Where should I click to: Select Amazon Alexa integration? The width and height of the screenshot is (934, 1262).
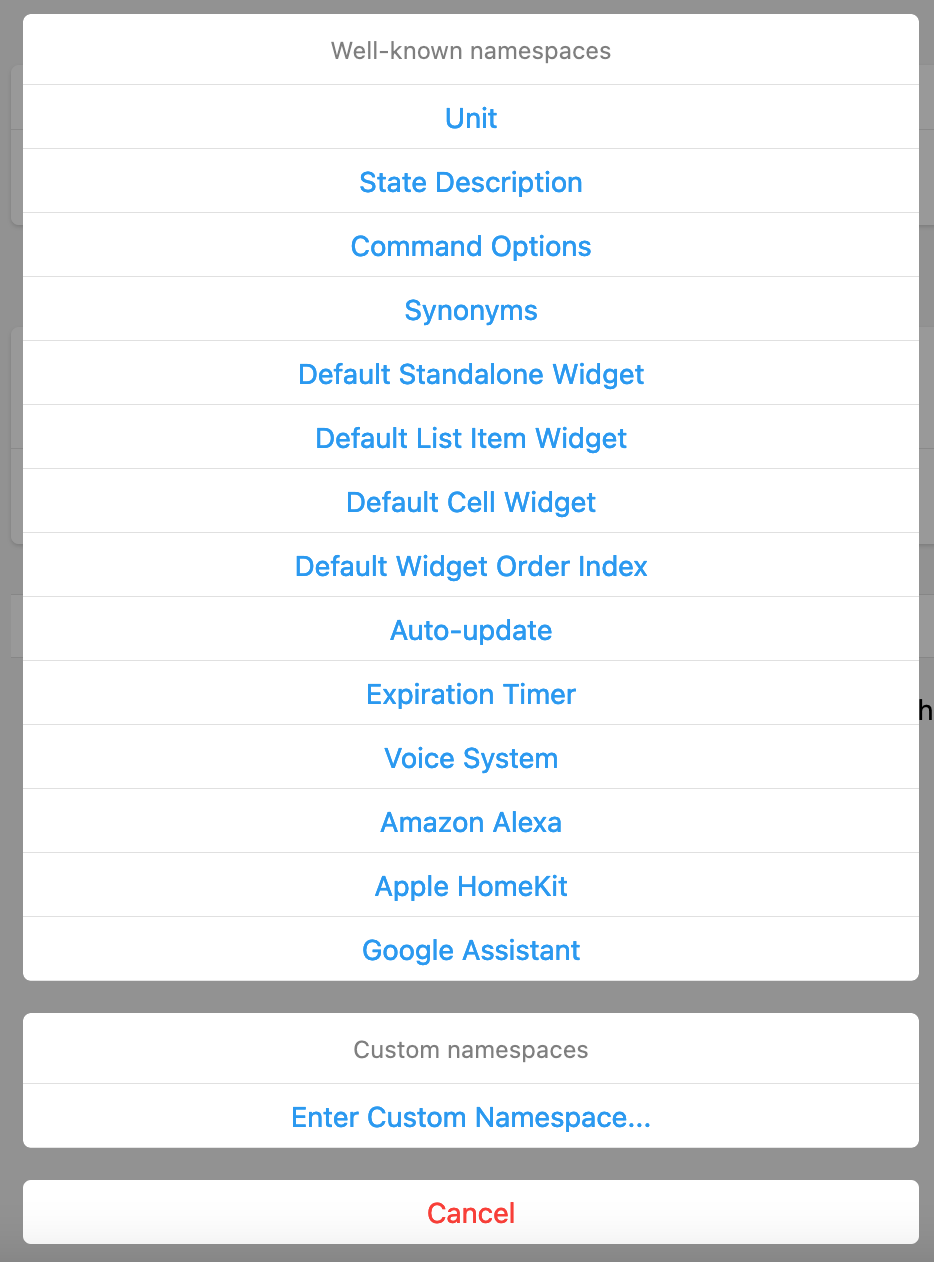point(471,822)
